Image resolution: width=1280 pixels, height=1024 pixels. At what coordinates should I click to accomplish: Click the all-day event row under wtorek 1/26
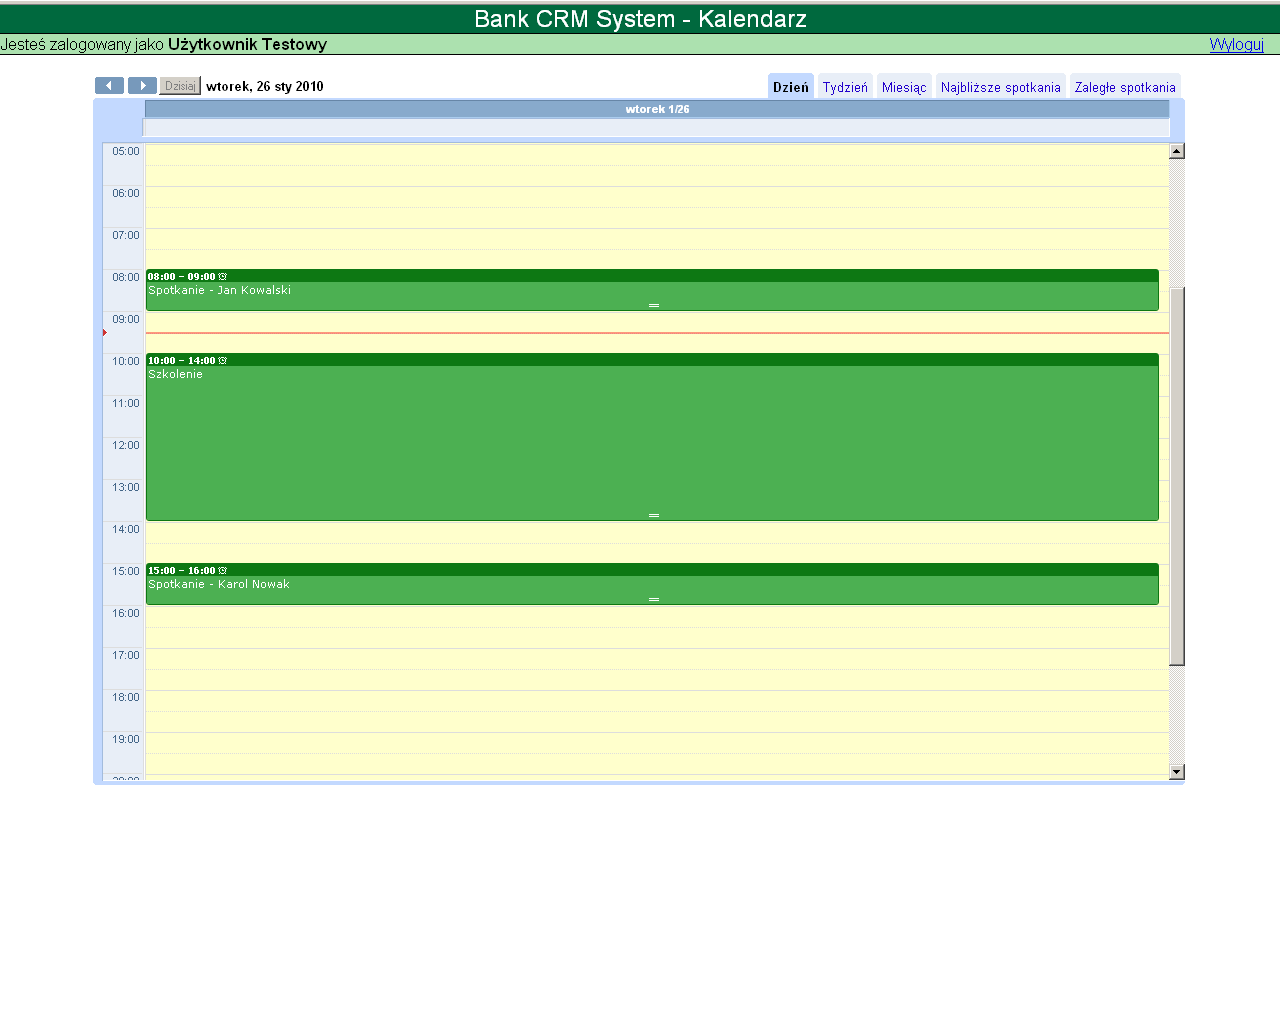pyautogui.click(x=657, y=128)
